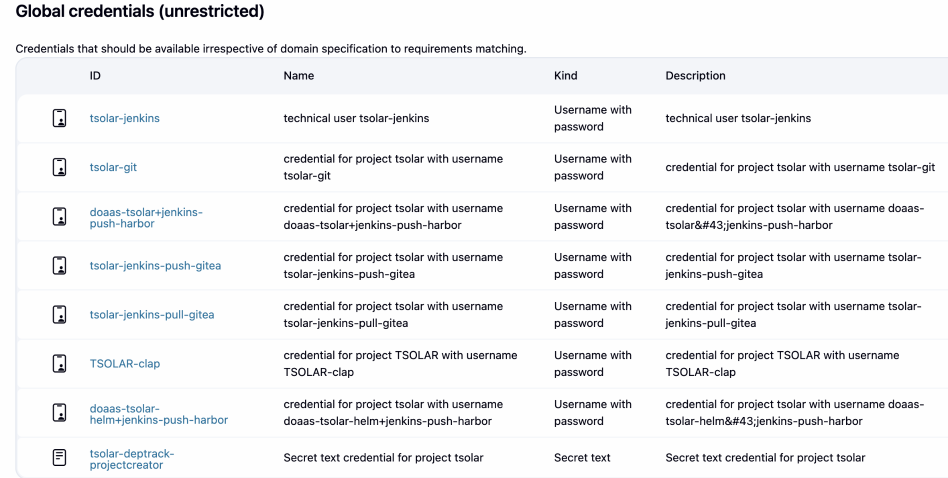Open the doaas-tsolar+jenkins-push-harbor credential

(145, 217)
